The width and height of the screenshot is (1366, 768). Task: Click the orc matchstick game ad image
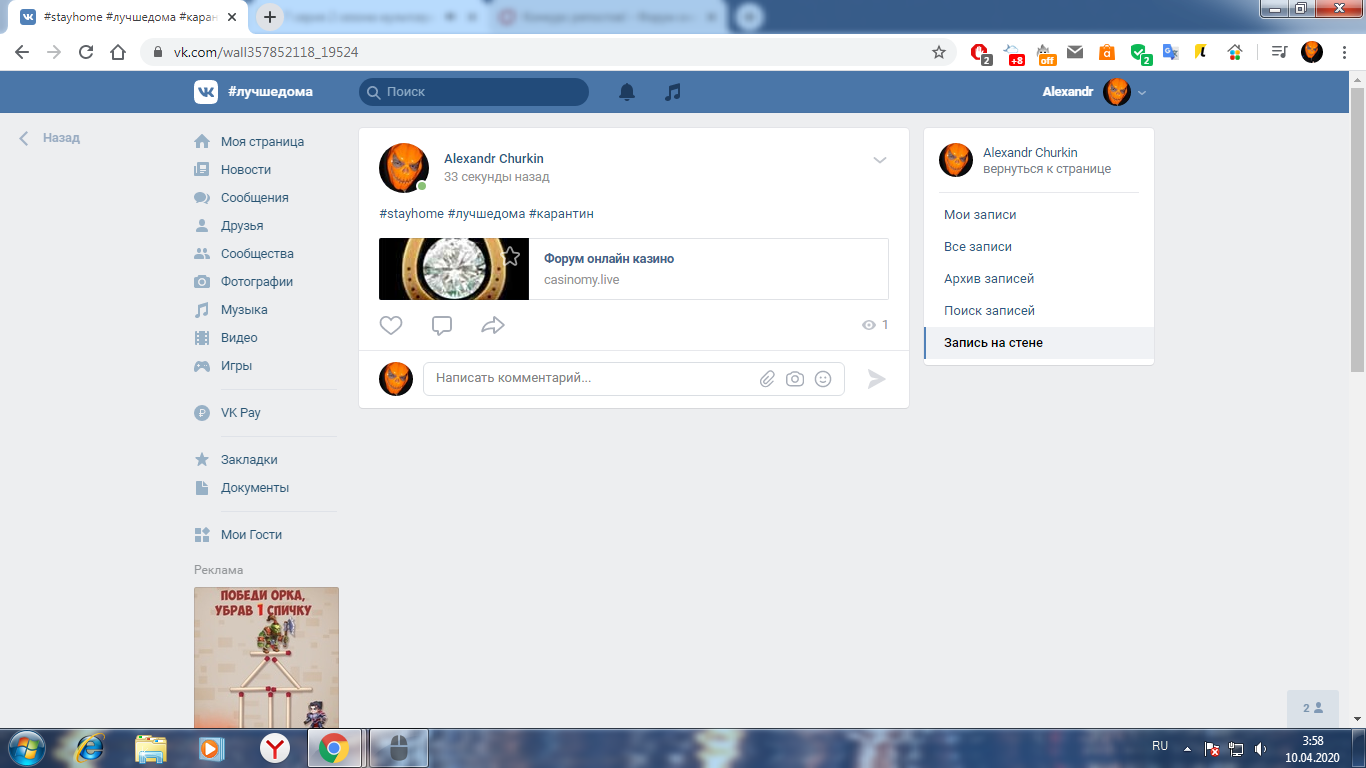[266, 657]
